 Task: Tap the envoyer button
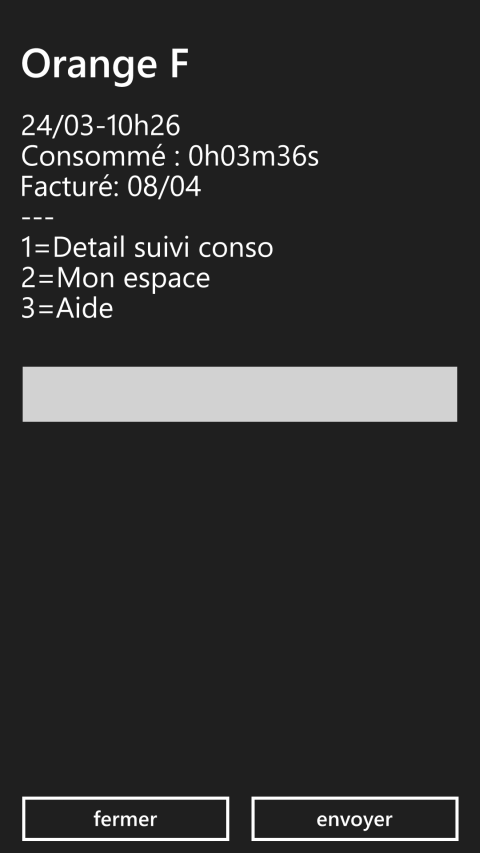coord(354,819)
